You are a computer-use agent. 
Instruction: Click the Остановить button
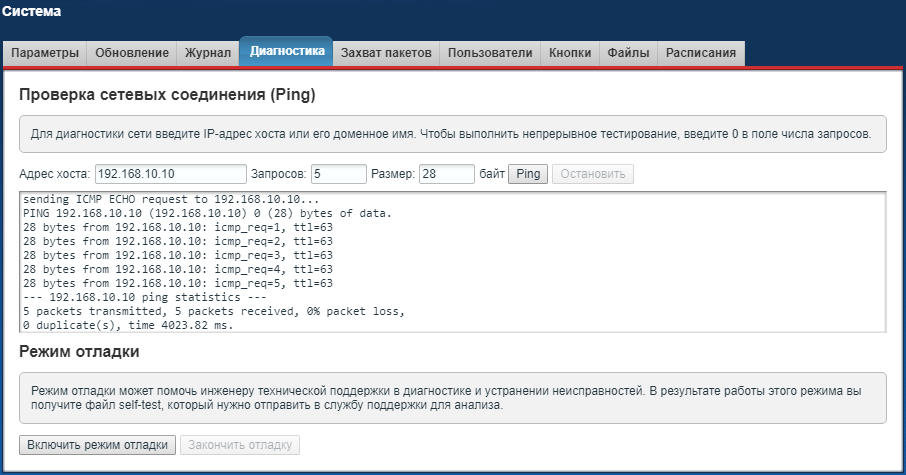pos(592,174)
